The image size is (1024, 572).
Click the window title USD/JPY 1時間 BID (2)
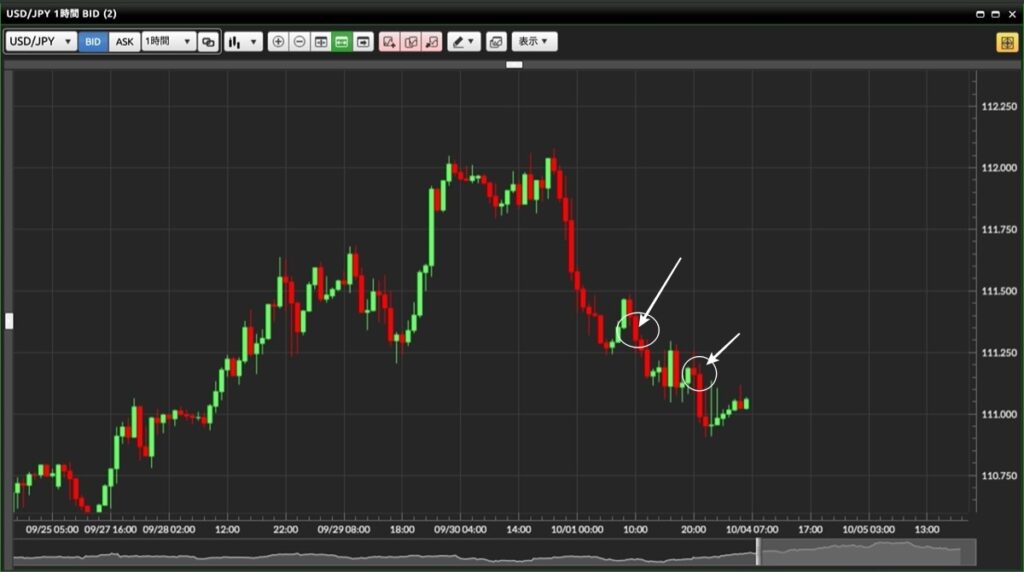click(61, 13)
